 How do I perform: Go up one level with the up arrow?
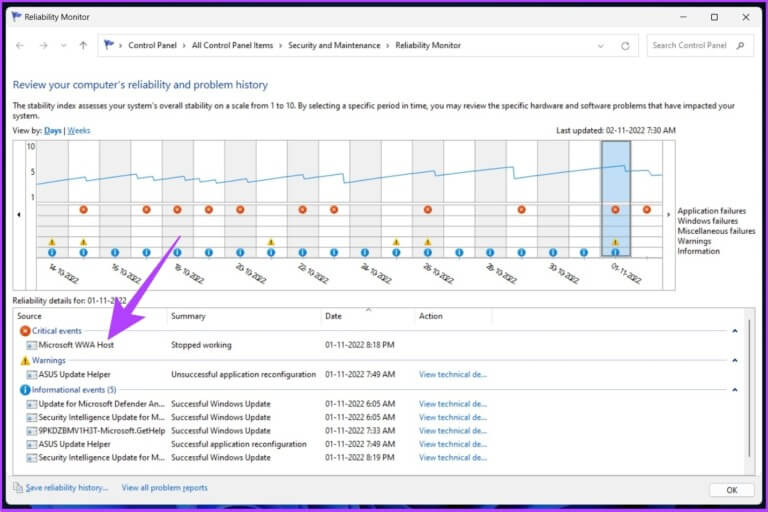coord(83,46)
